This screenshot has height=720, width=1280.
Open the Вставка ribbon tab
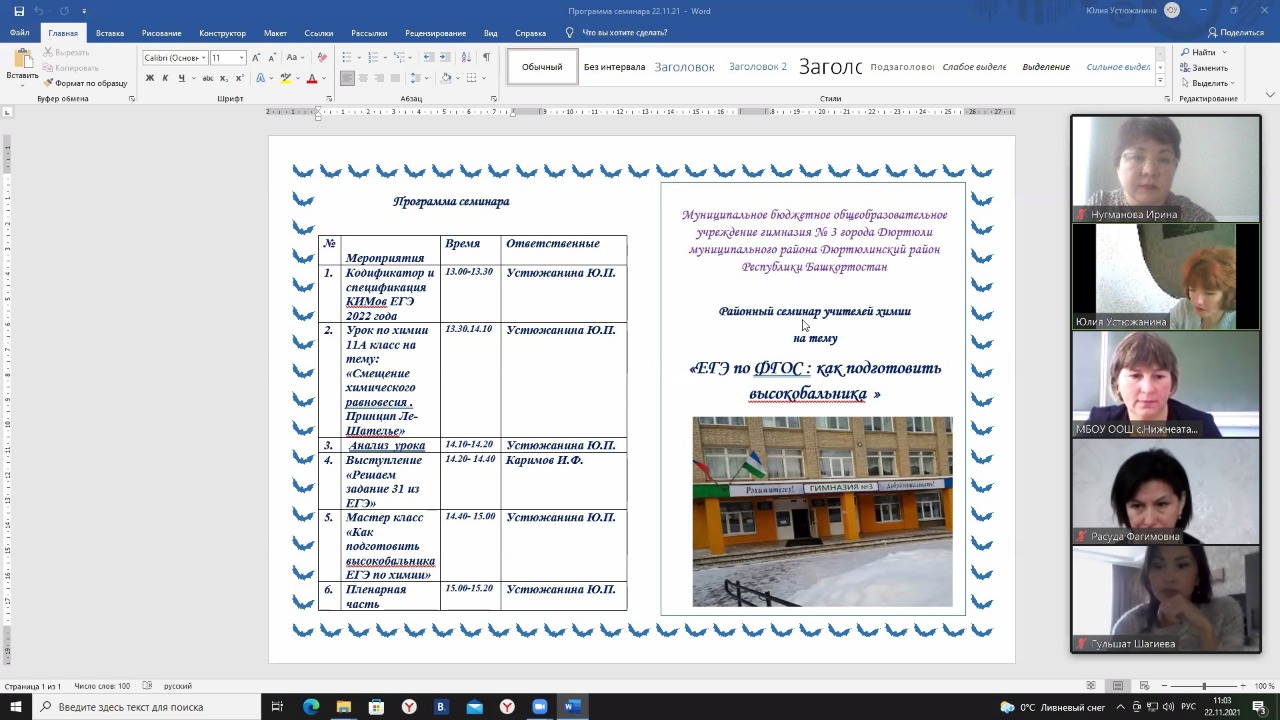[x=110, y=33]
